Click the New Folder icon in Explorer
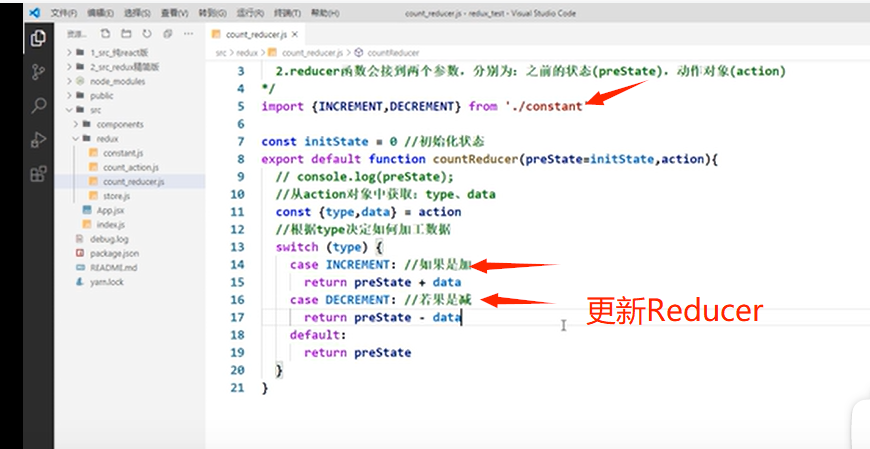 coord(127,34)
